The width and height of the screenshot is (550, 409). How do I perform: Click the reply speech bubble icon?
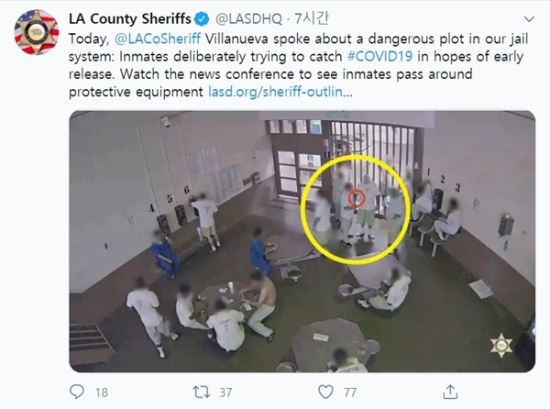click(77, 391)
